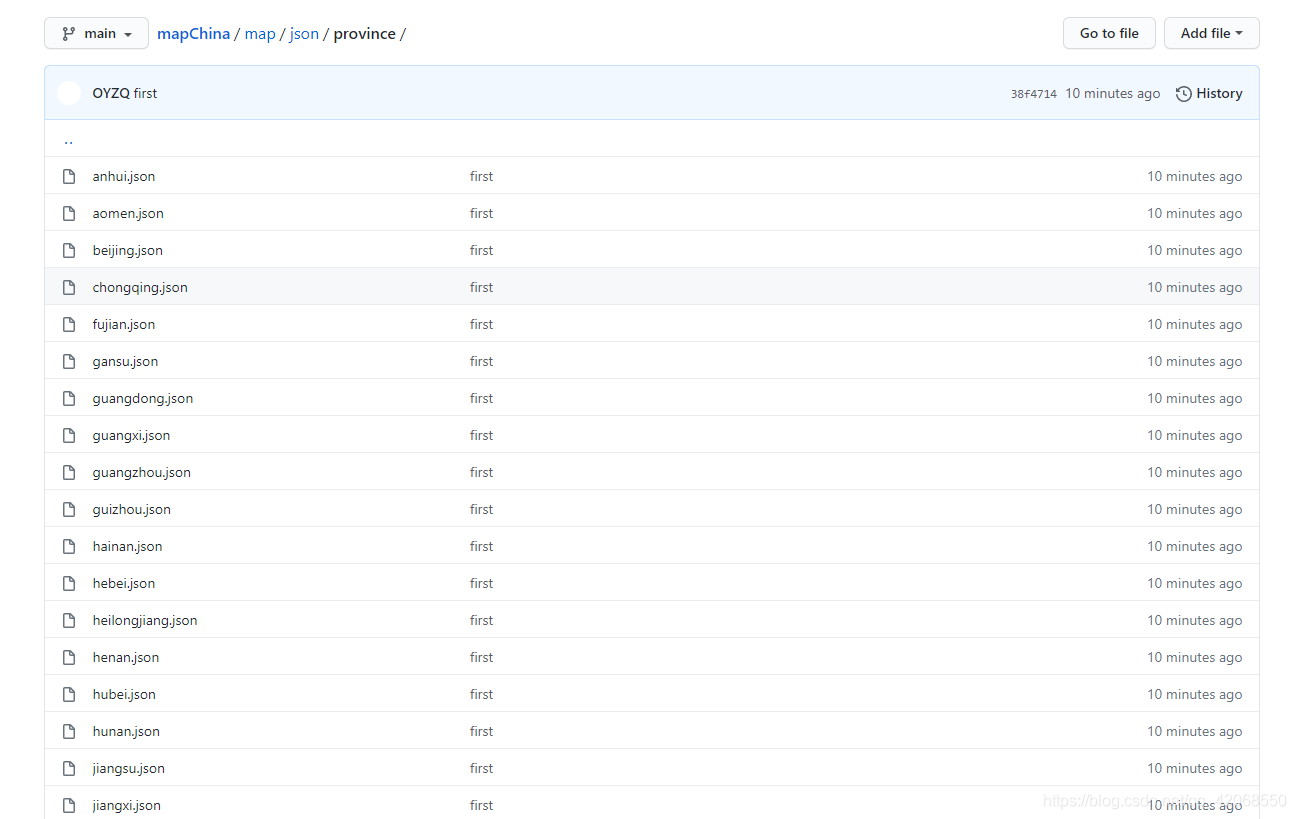1296x819 pixels.
Task: Click the file icon next to henan.json
Action: [x=69, y=657]
